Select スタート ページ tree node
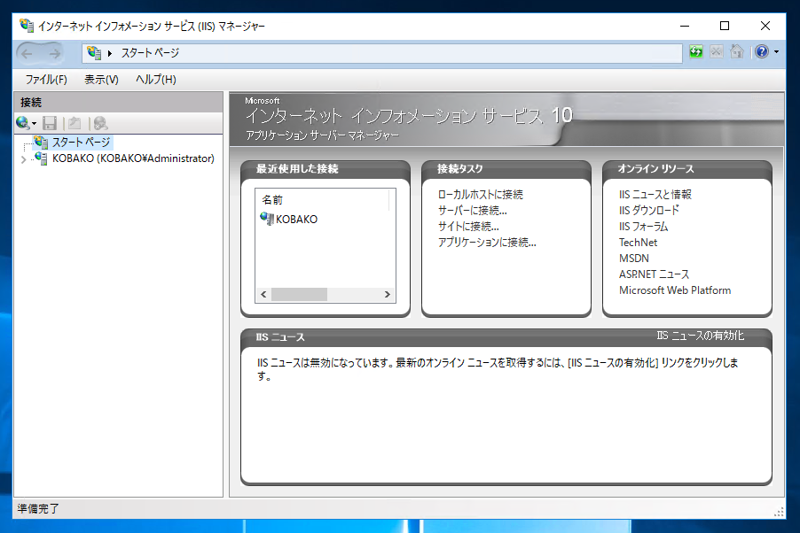The width and height of the screenshot is (800, 533). (81, 142)
